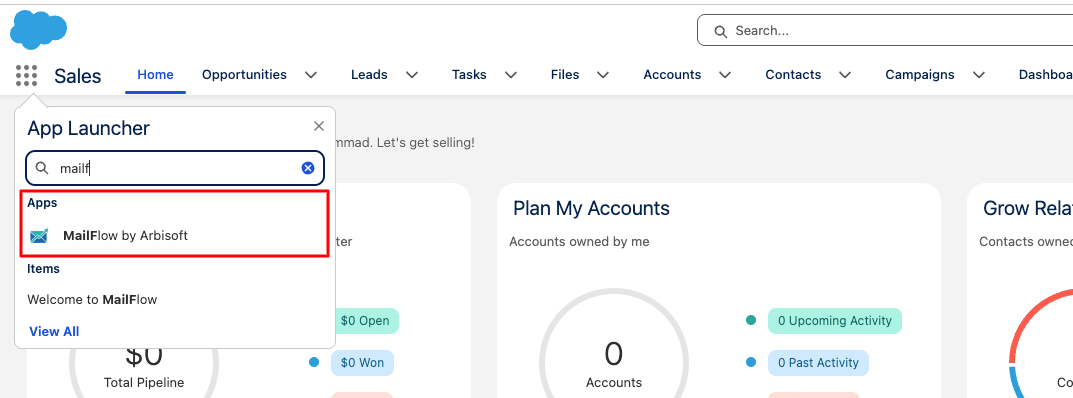Open the Accounts tab
Image resolution: width=1073 pixels, height=398 pixels.
[x=672, y=75]
